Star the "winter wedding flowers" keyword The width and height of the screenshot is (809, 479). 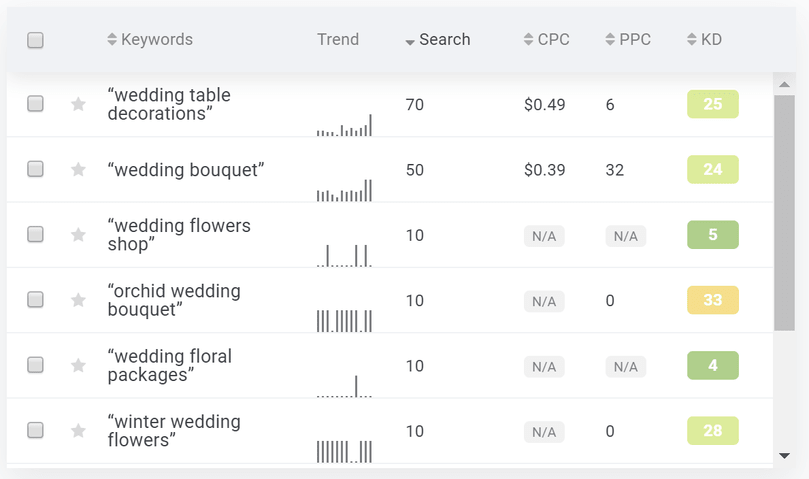coord(78,430)
